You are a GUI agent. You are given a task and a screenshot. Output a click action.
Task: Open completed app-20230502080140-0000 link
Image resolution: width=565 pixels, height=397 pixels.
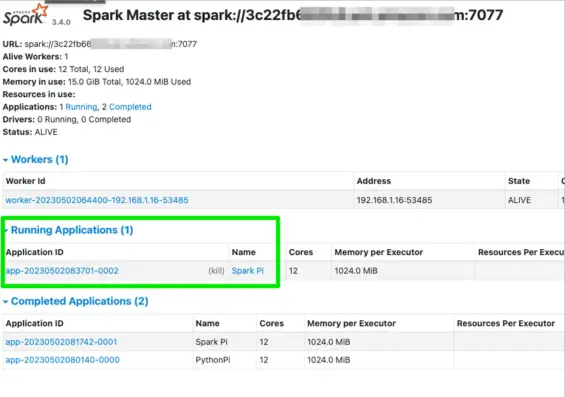coord(62,360)
